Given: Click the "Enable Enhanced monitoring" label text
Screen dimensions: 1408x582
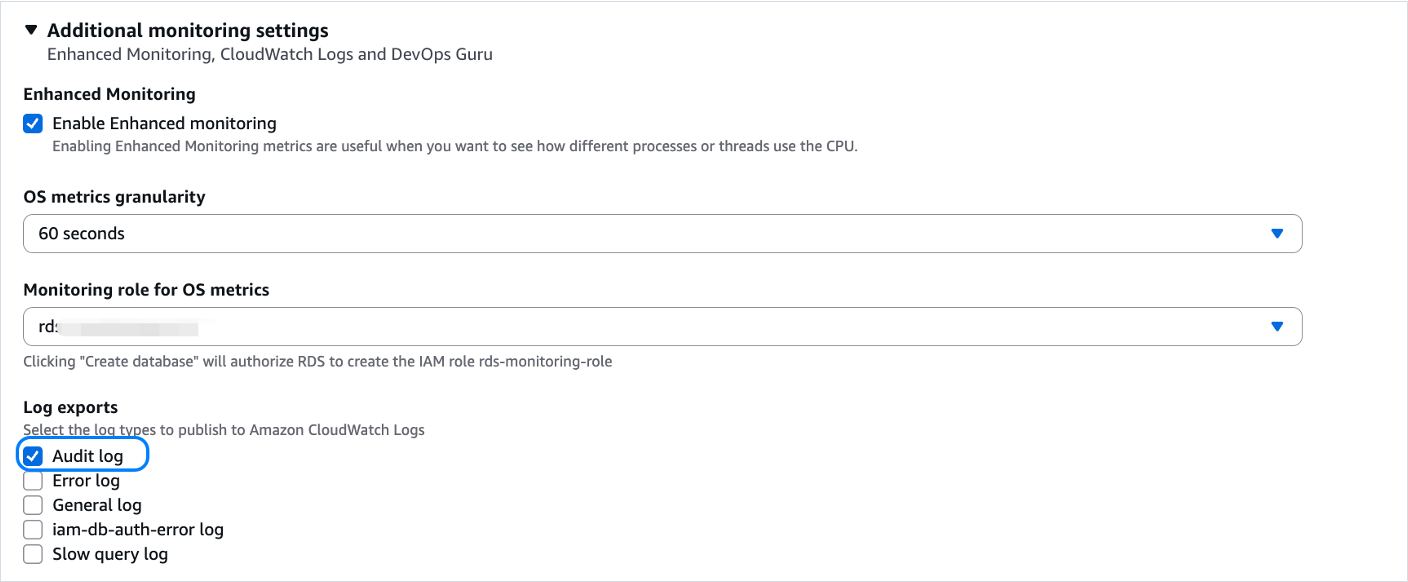Looking at the screenshot, I should 164,124.
